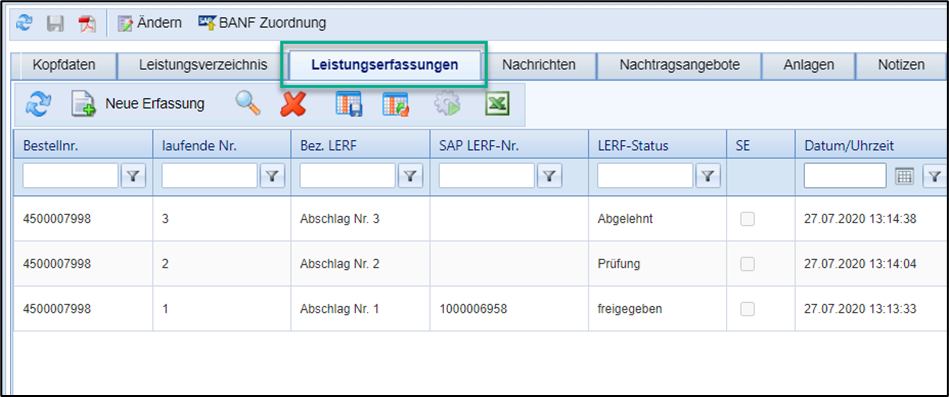Click the PDF export icon

pos(87,24)
